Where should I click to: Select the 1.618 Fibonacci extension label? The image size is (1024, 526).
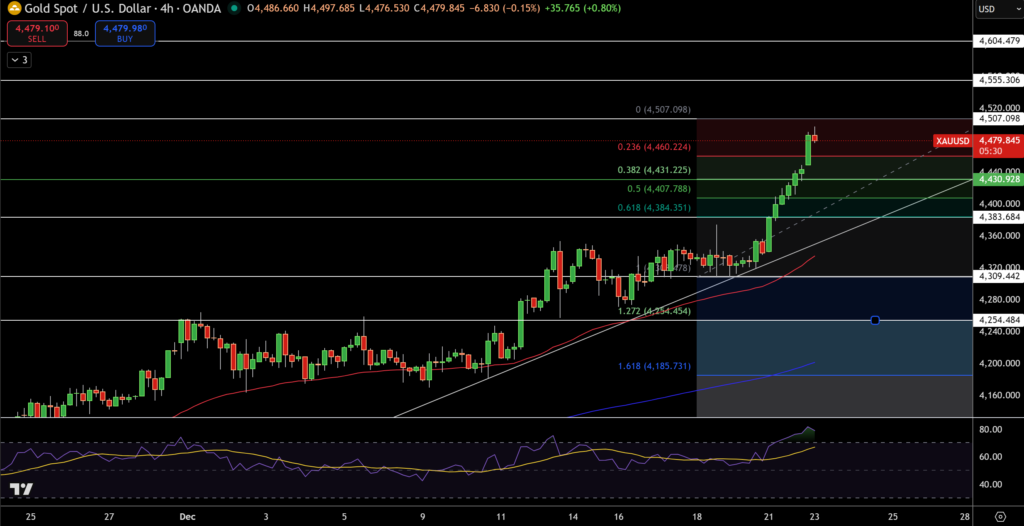pos(654,367)
